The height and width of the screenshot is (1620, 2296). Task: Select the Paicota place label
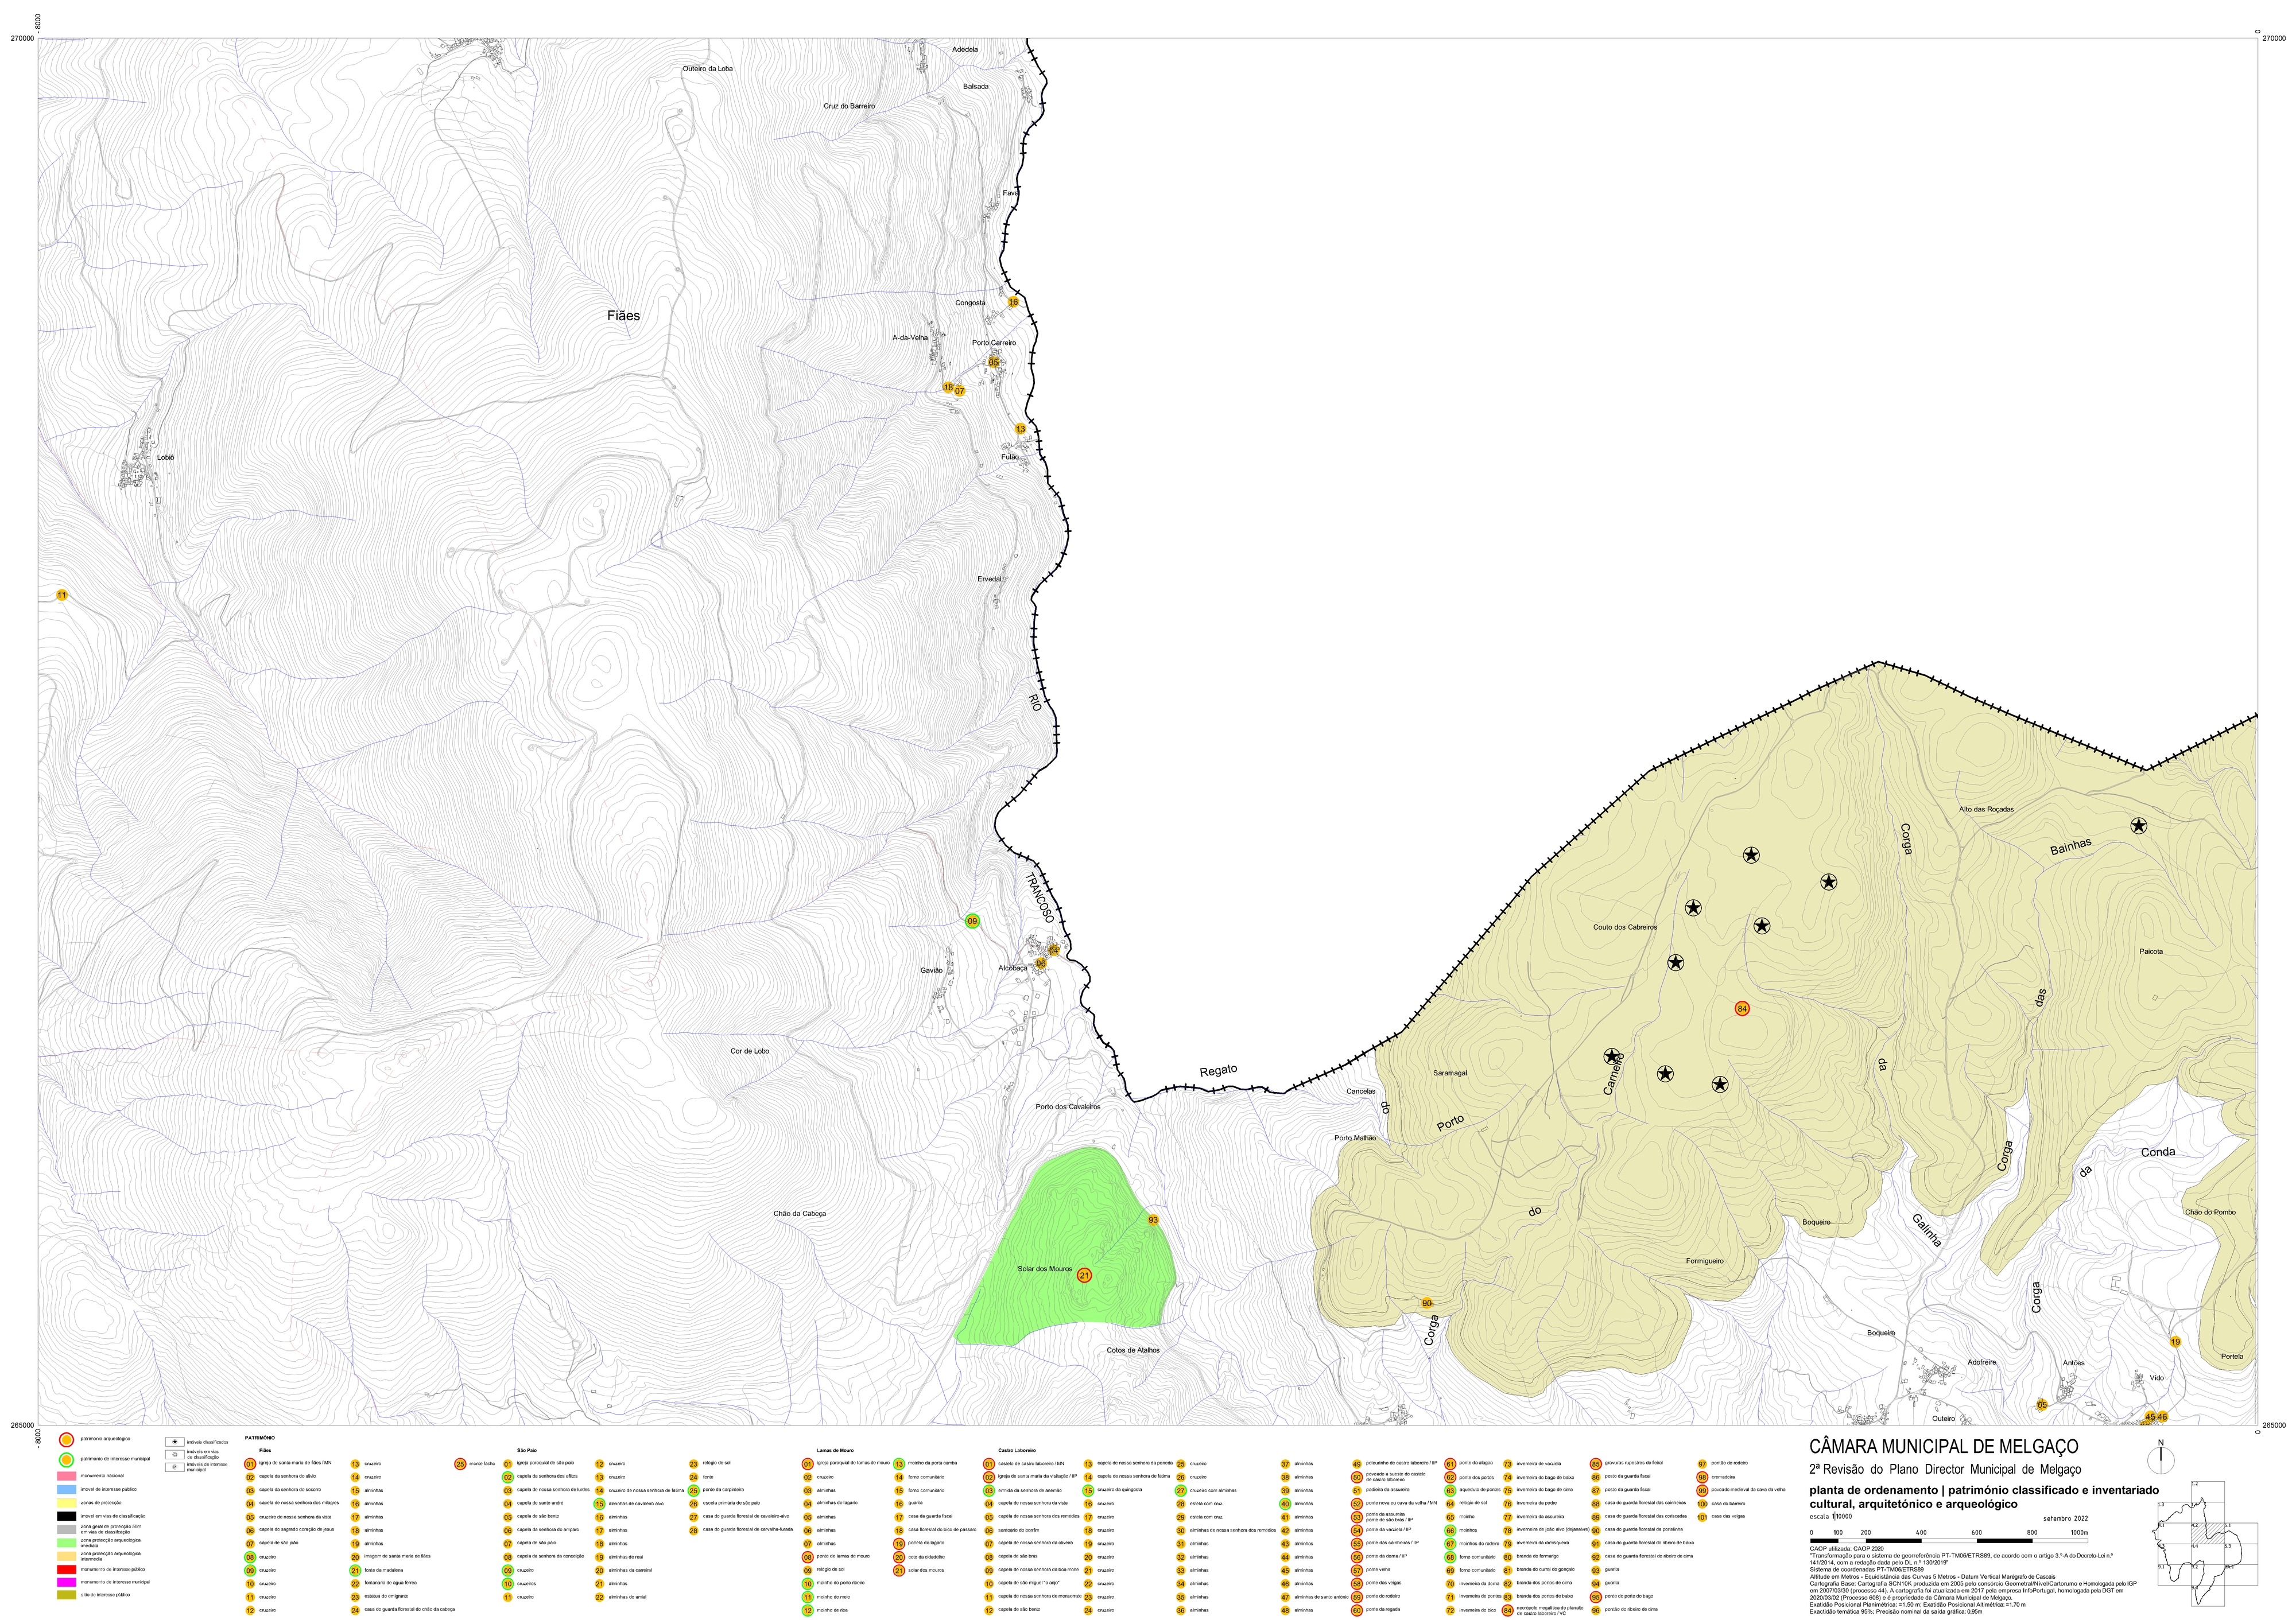coord(2151,951)
